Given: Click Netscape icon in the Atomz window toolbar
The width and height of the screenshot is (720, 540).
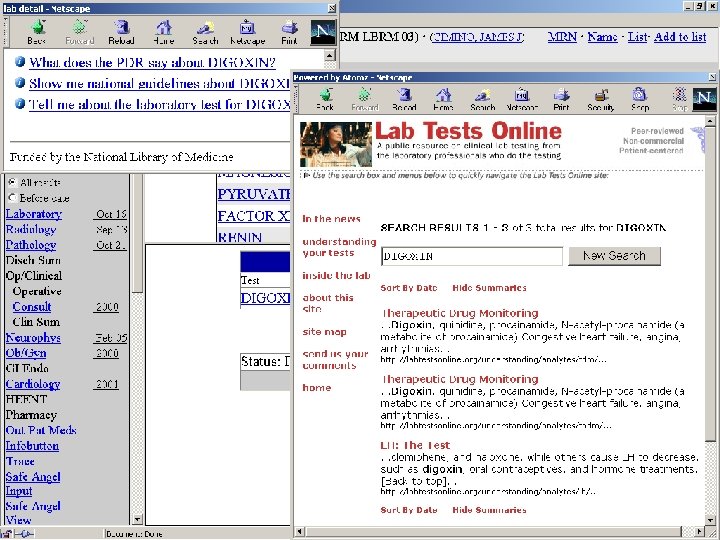Looking at the screenshot, I should click(522, 99).
